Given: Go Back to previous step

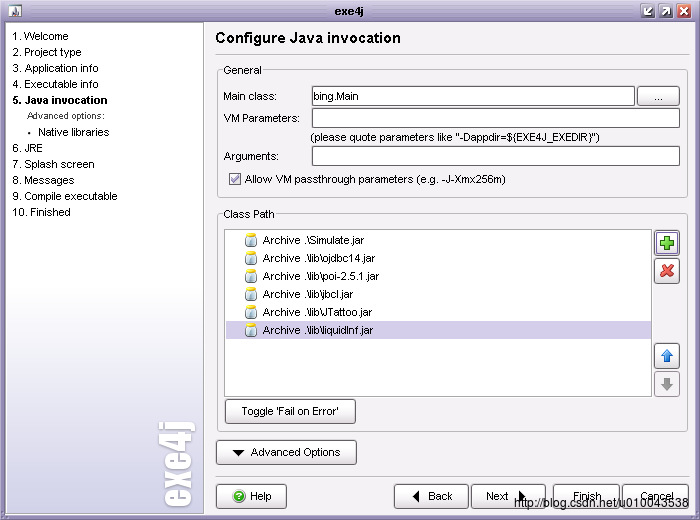Looking at the screenshot, I should [x=431, y=496].
